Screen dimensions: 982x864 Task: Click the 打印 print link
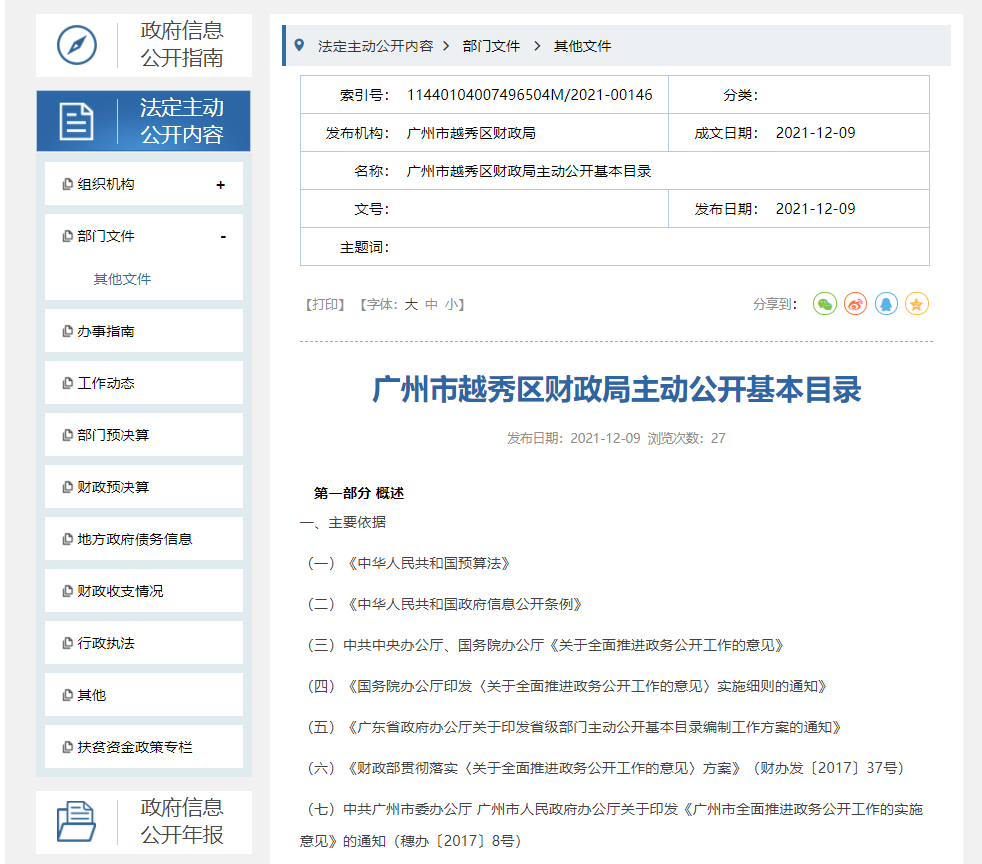coord(325,305)
